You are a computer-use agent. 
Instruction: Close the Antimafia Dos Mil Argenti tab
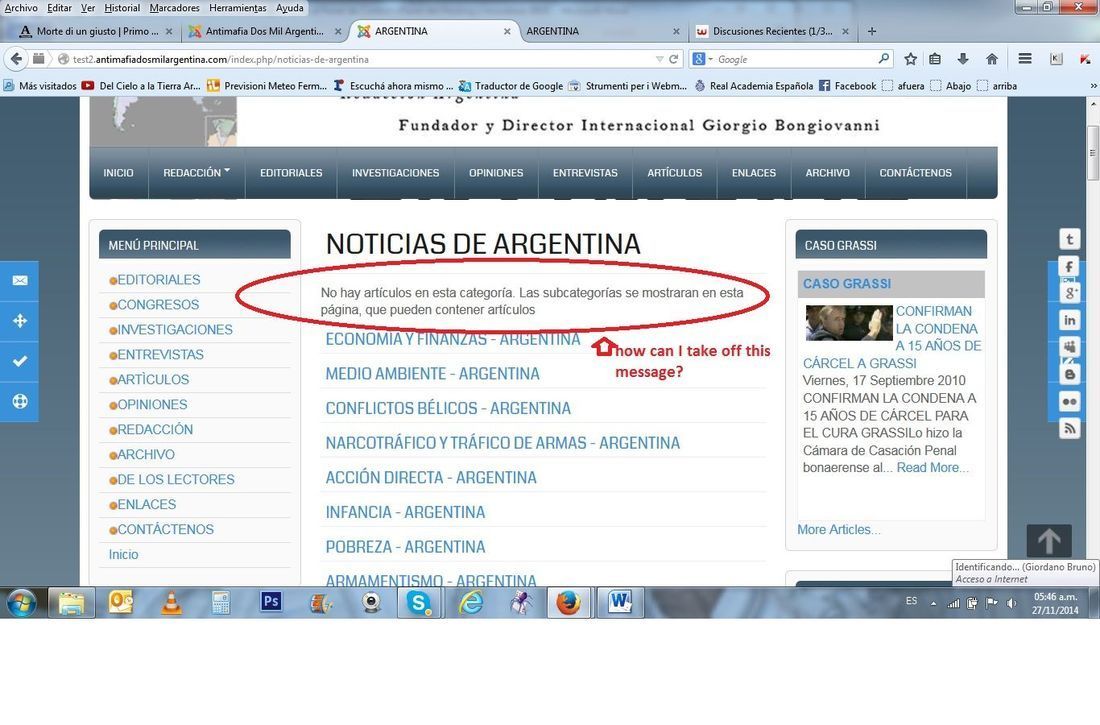pos(338,32)
